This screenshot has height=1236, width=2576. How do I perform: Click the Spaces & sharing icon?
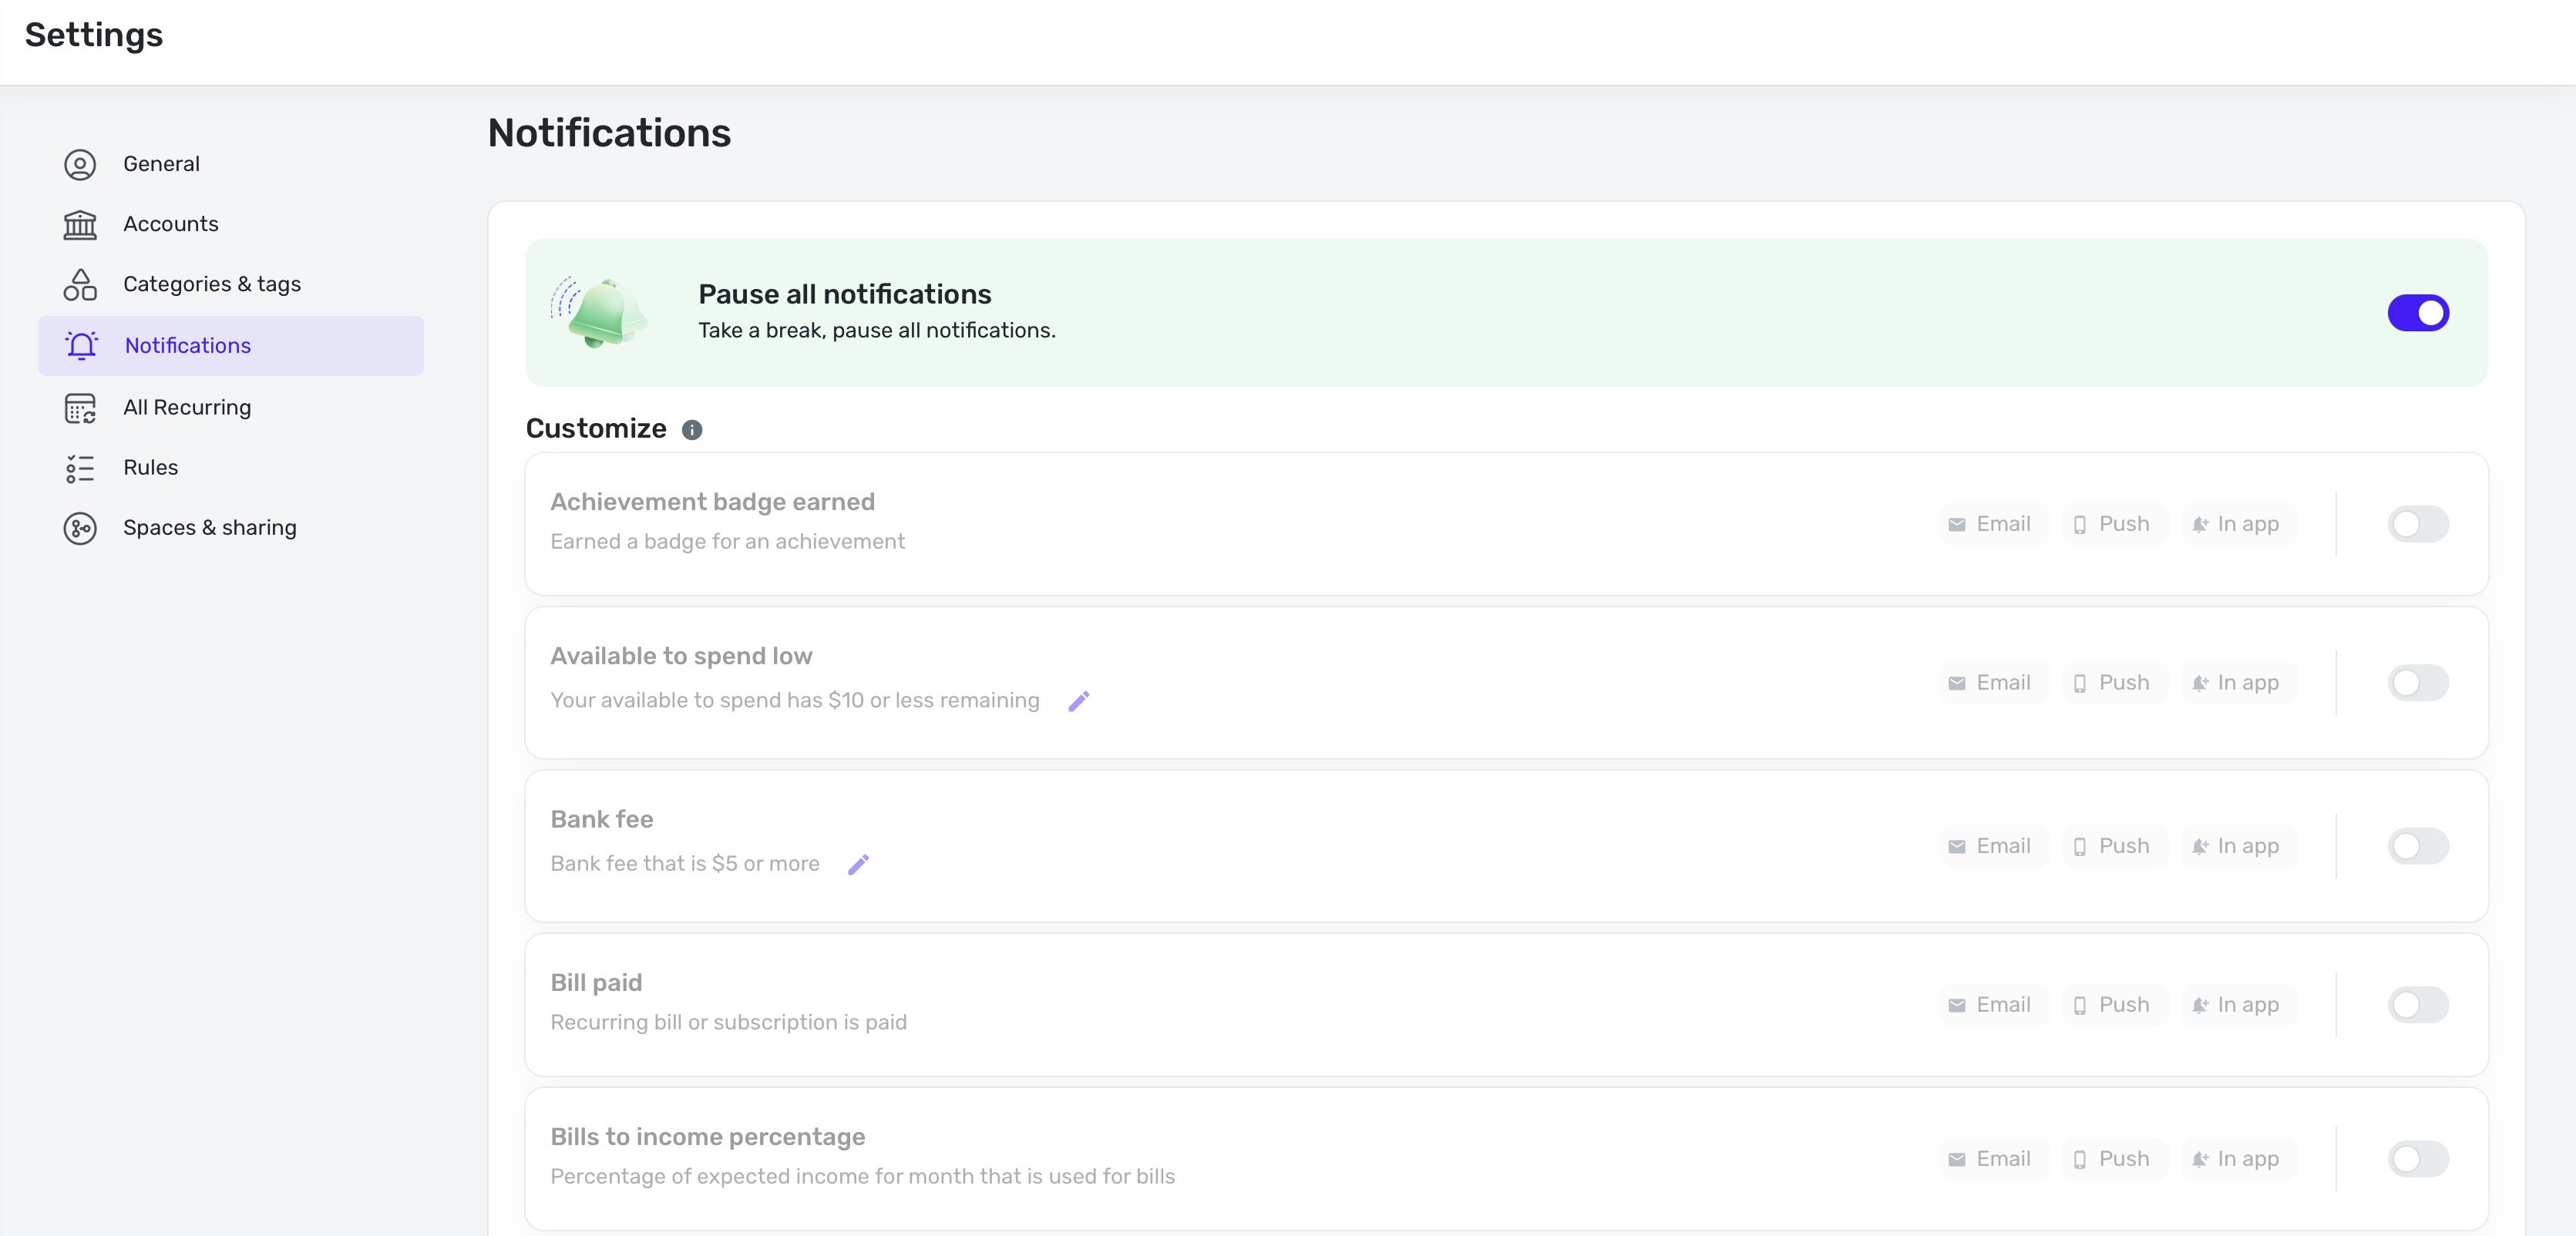(x=80, y=528)
